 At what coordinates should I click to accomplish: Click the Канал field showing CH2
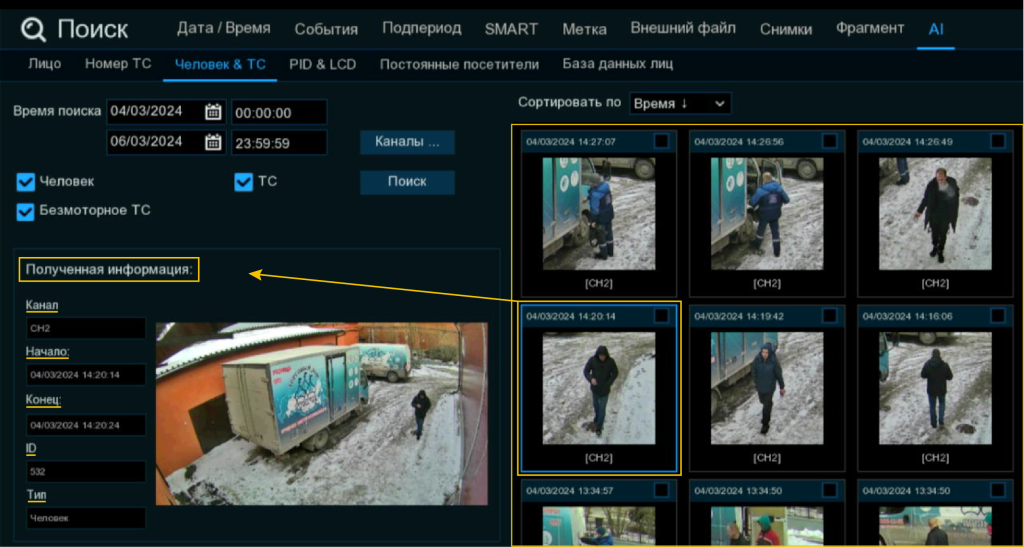tap(86, 328)
